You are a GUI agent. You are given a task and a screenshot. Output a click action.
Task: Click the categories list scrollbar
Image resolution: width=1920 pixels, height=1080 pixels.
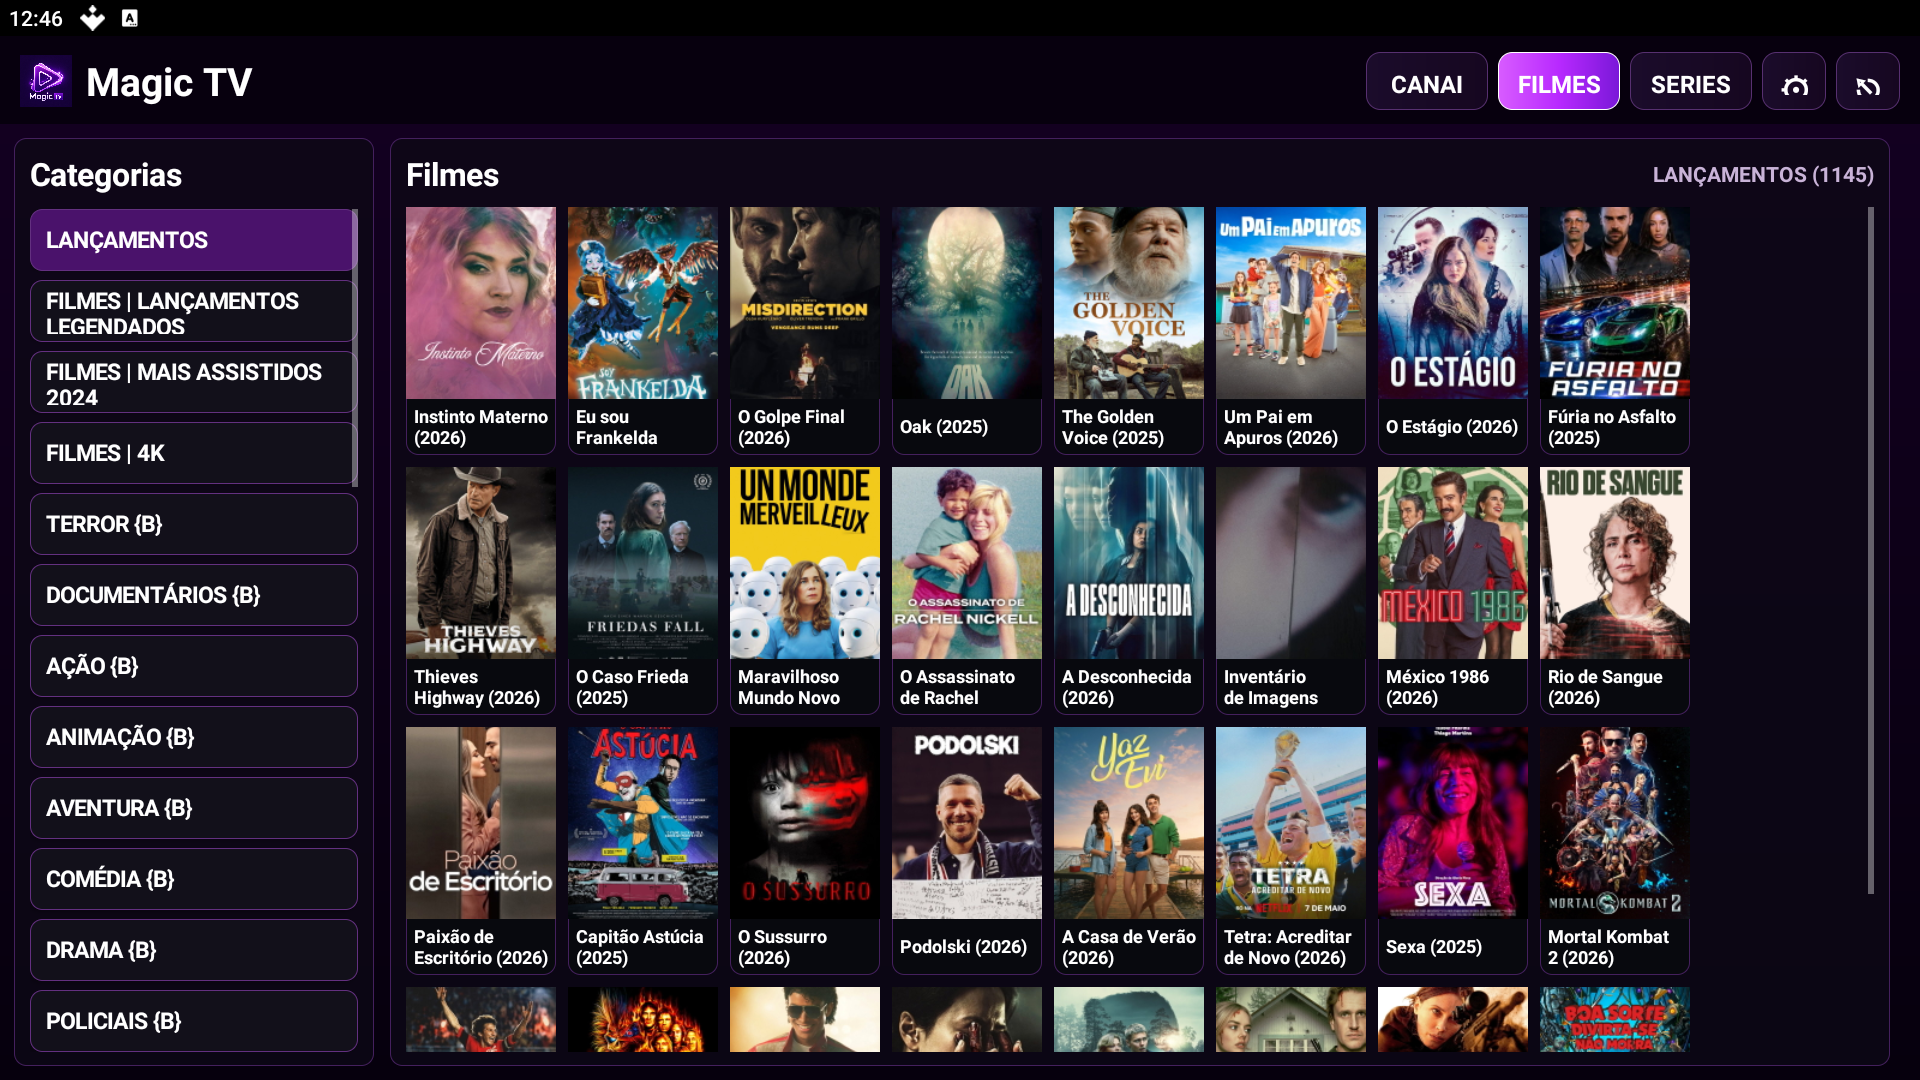pos(355,348)
